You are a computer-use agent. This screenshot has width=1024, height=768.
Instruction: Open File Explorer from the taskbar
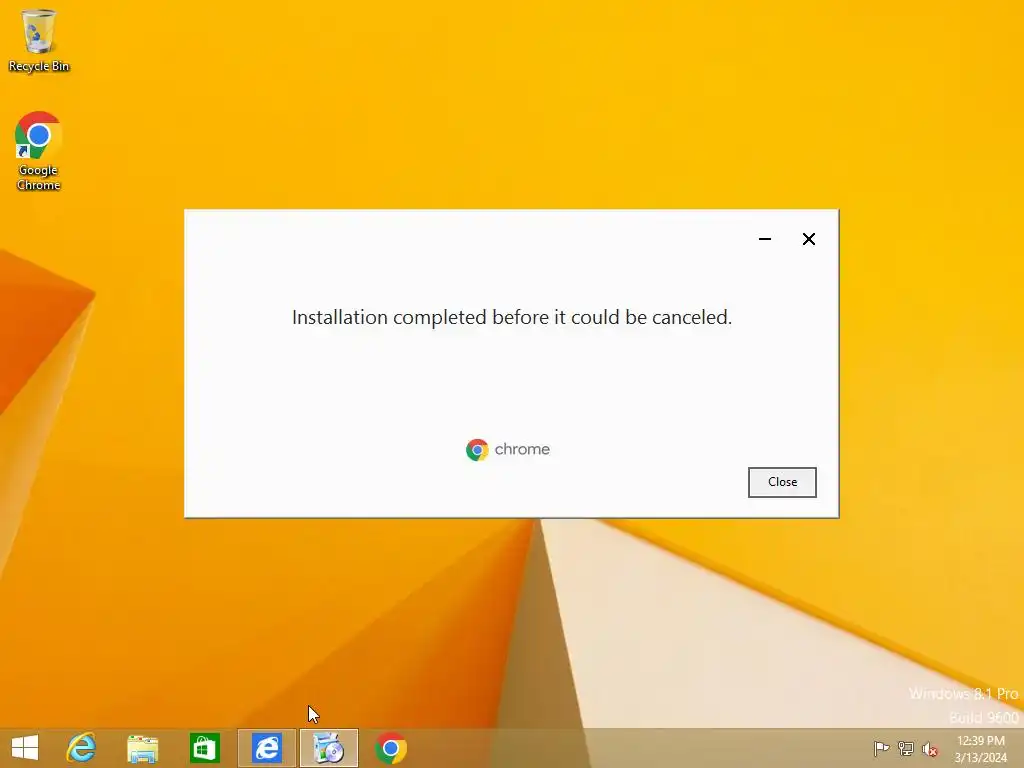click(x=142, y=748)
